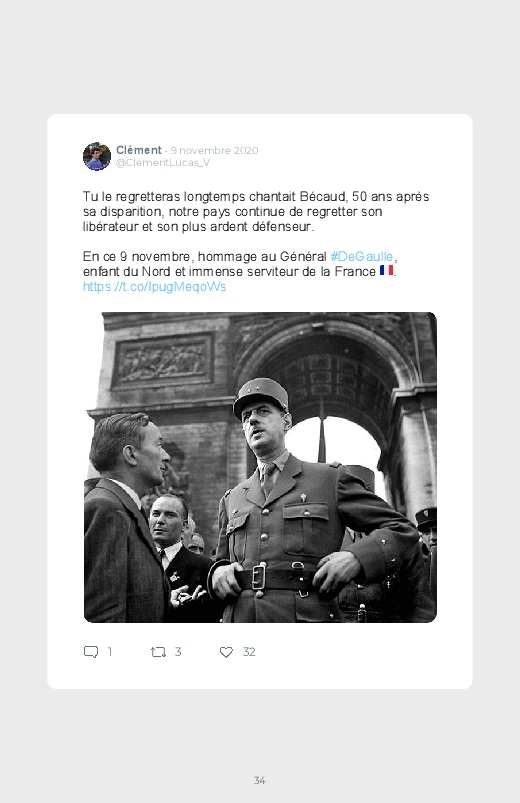Click the page number 34

260,780
